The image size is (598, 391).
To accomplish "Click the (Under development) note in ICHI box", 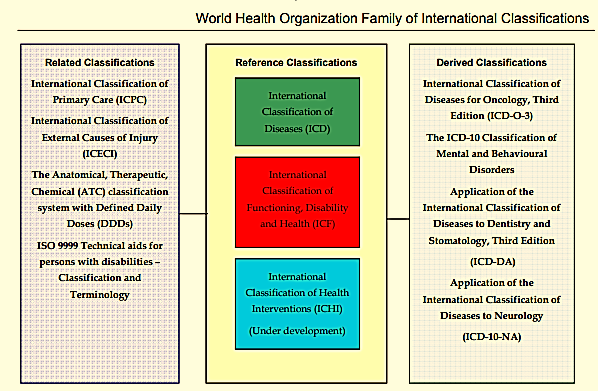I will click(x=297, y=331).
